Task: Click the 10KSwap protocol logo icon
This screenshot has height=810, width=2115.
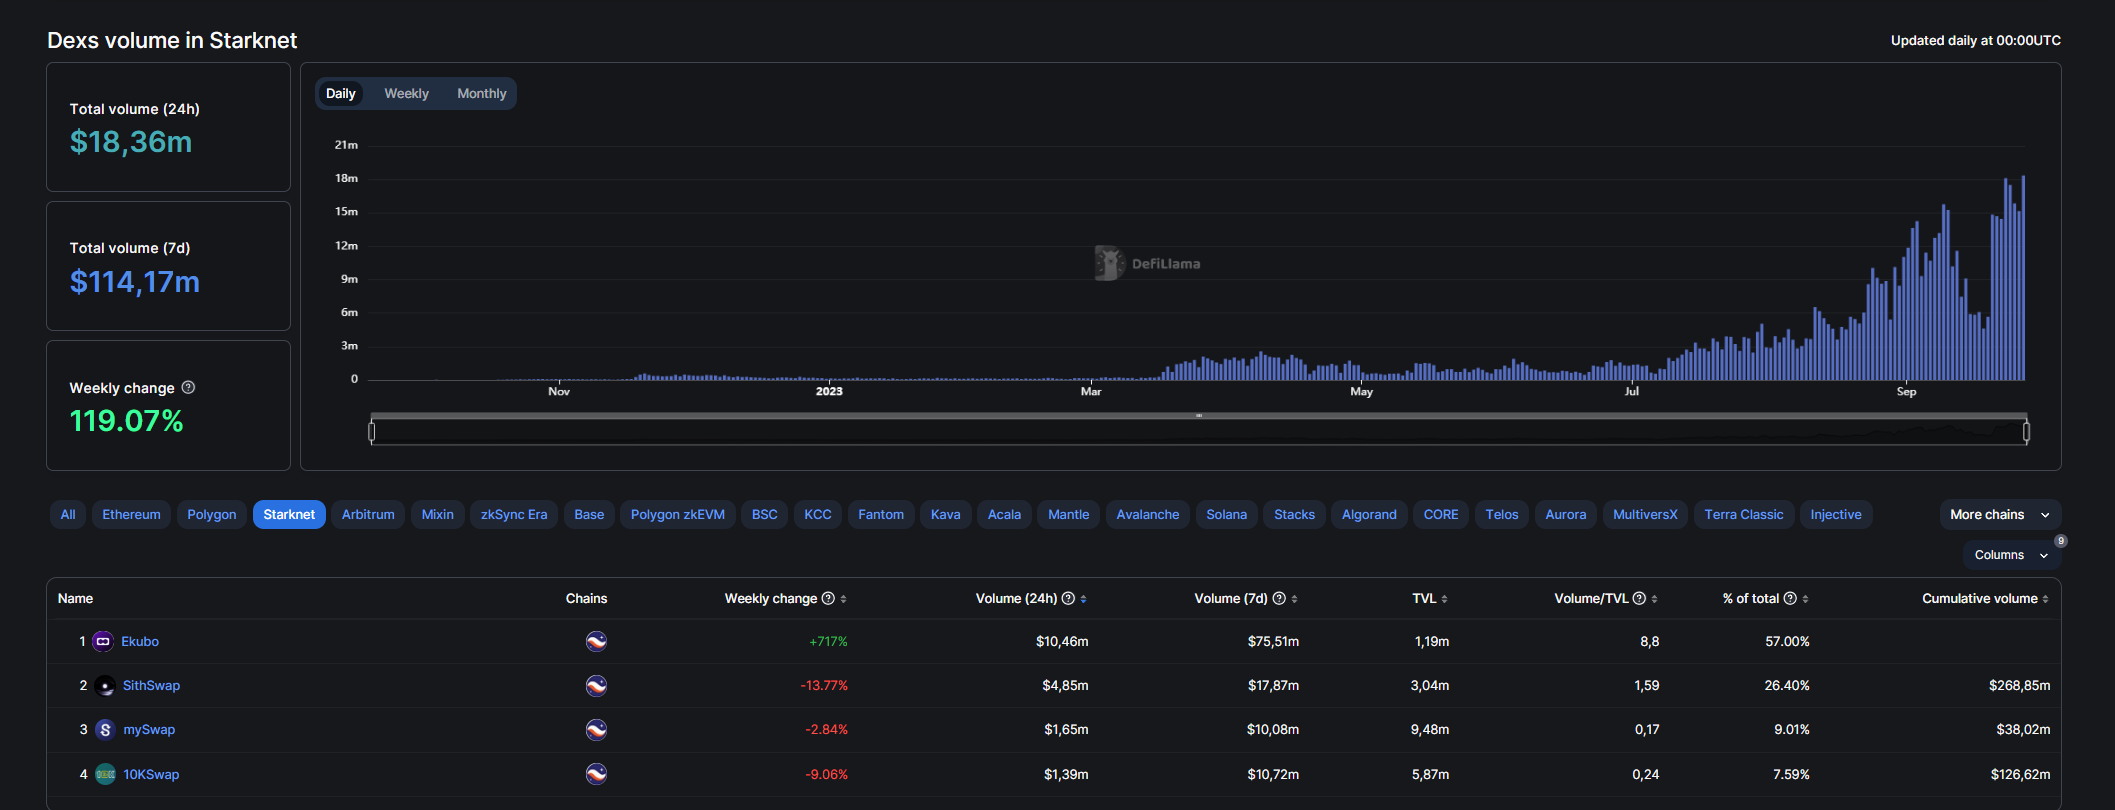Action: coord(105,774)
